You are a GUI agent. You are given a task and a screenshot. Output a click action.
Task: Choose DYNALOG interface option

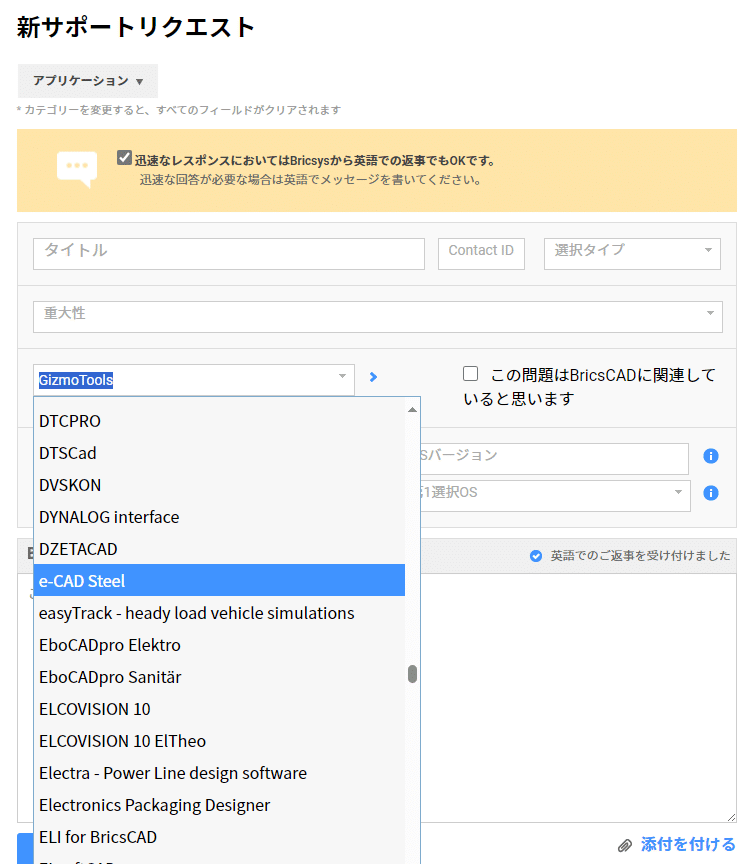219,517
